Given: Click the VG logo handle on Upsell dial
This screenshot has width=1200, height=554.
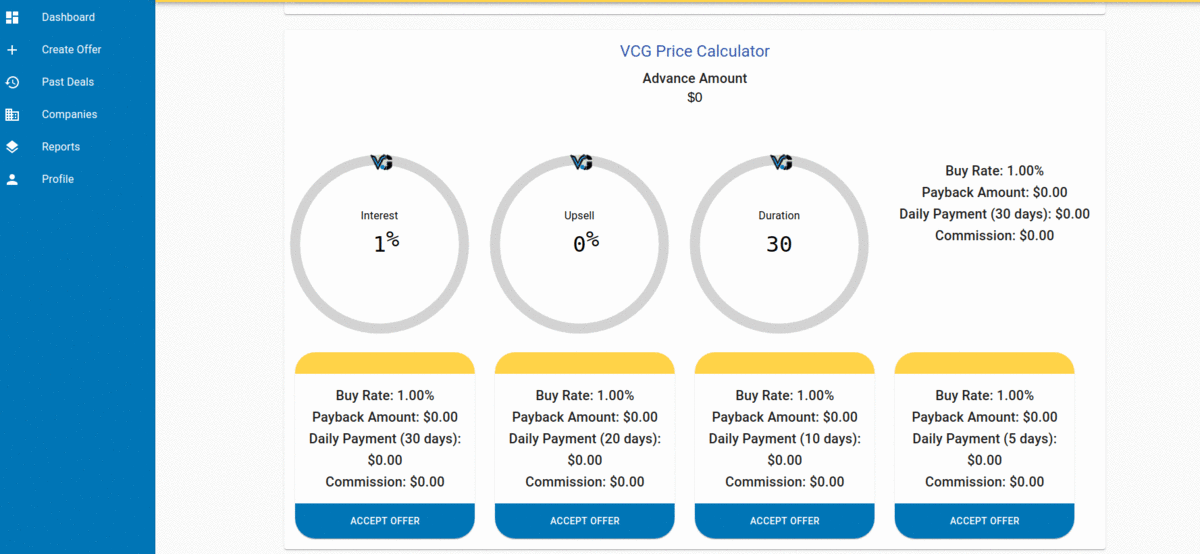Looking at the screenshot, I should 581,162.
